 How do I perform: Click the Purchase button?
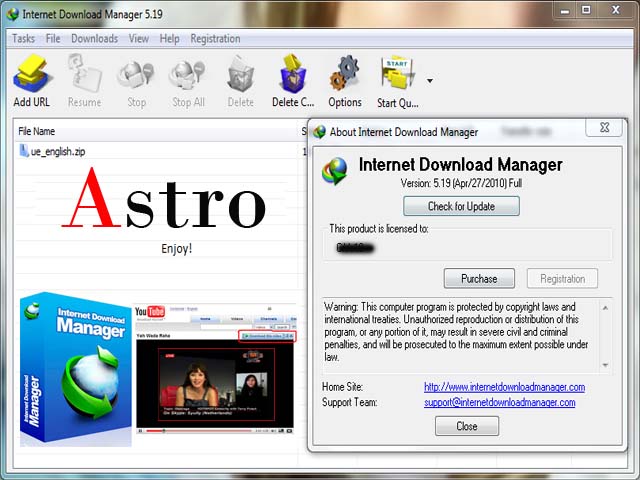pyautogui.click(x=479, y=279)
